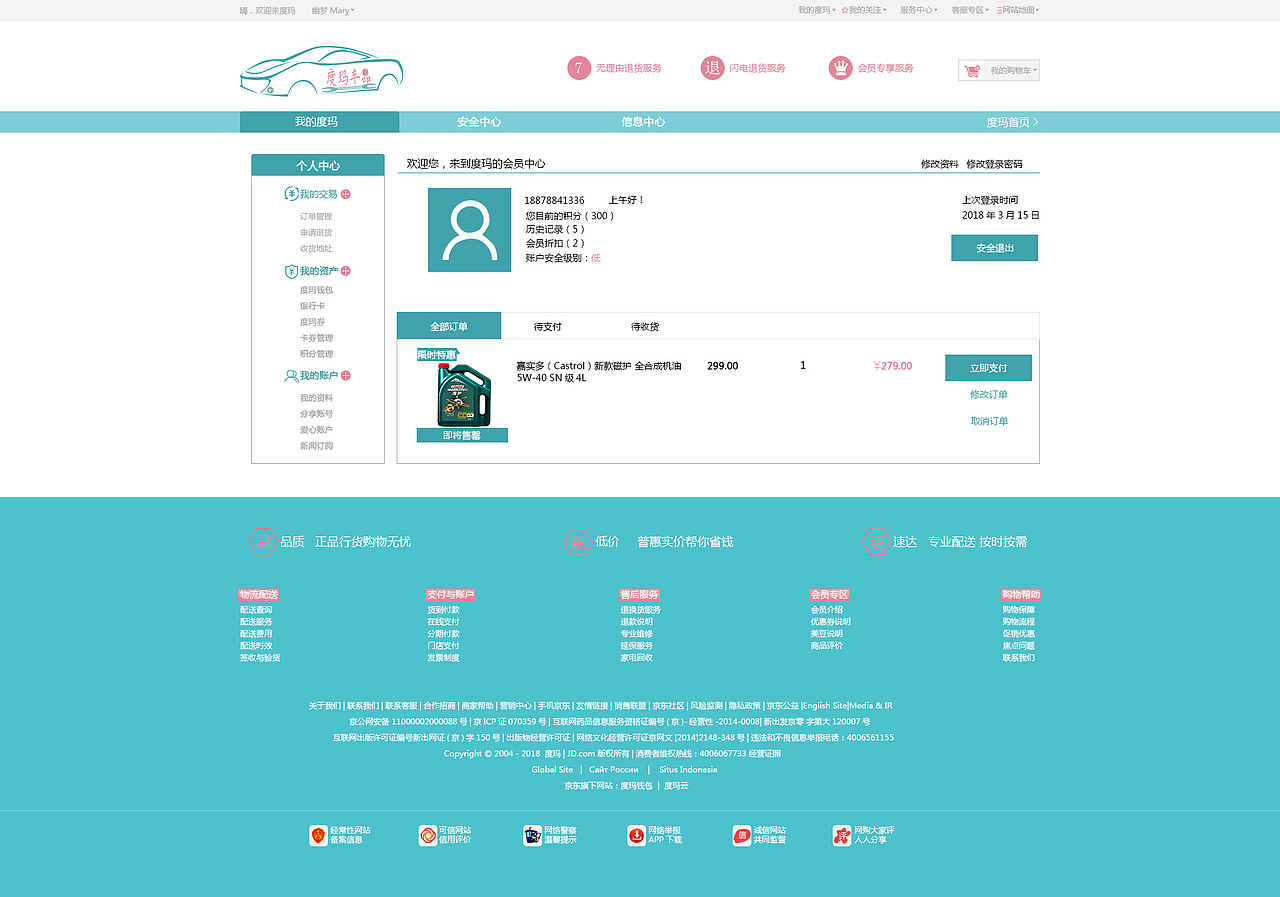Open 订单管理 in the sidebar
1280x897 pixels.
pyautogui.click(x=316, y=216)
